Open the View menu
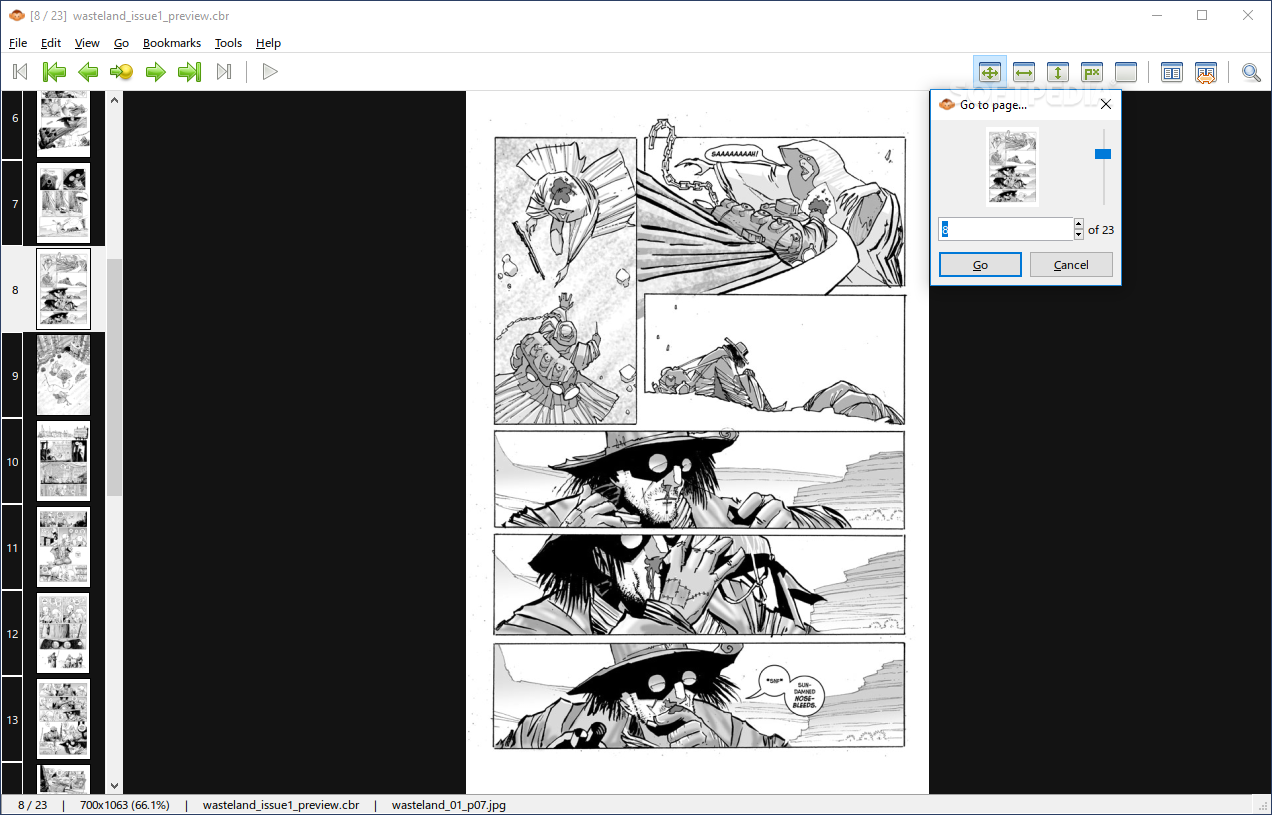Screen dimensions: 1272x815 point(87,43)
